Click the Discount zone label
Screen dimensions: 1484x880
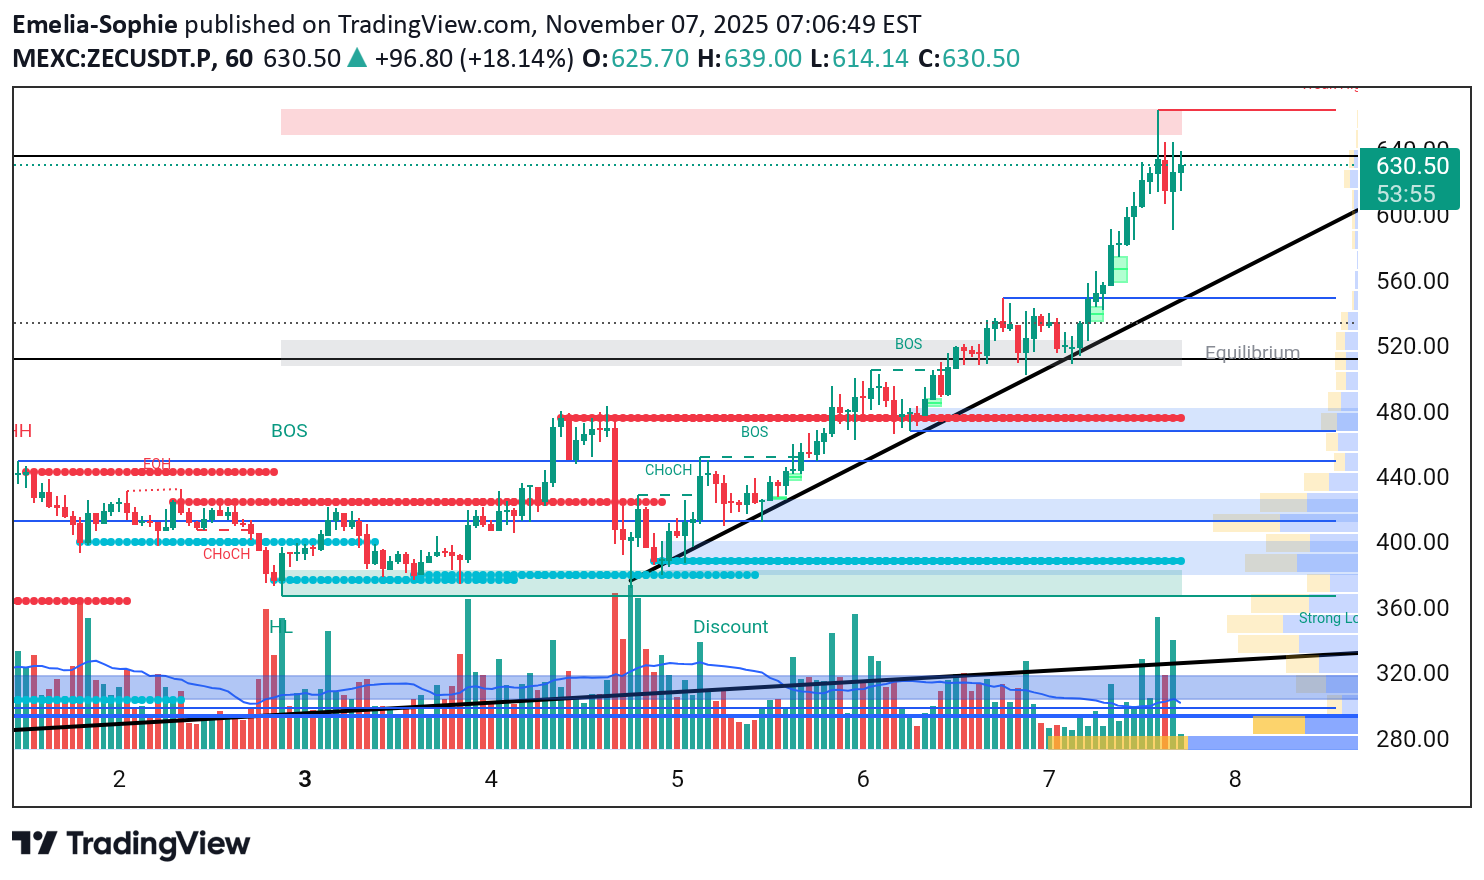[x=730, y=627]
